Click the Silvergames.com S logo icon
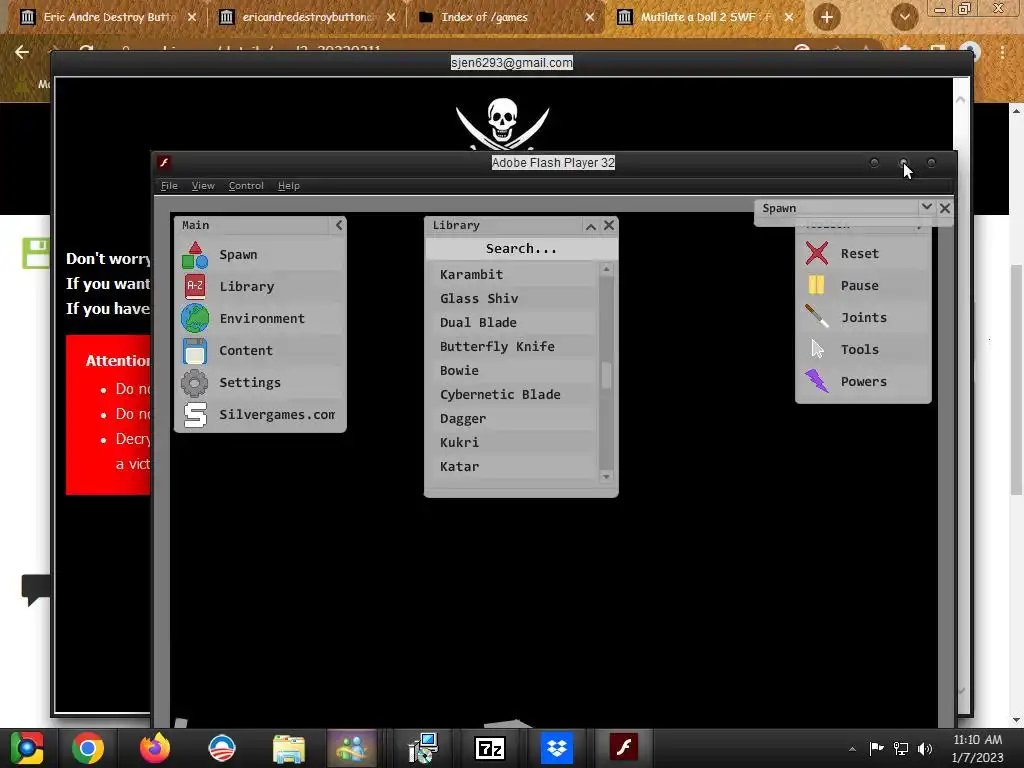Screen dimensions: 1024x768 point(195,415)
